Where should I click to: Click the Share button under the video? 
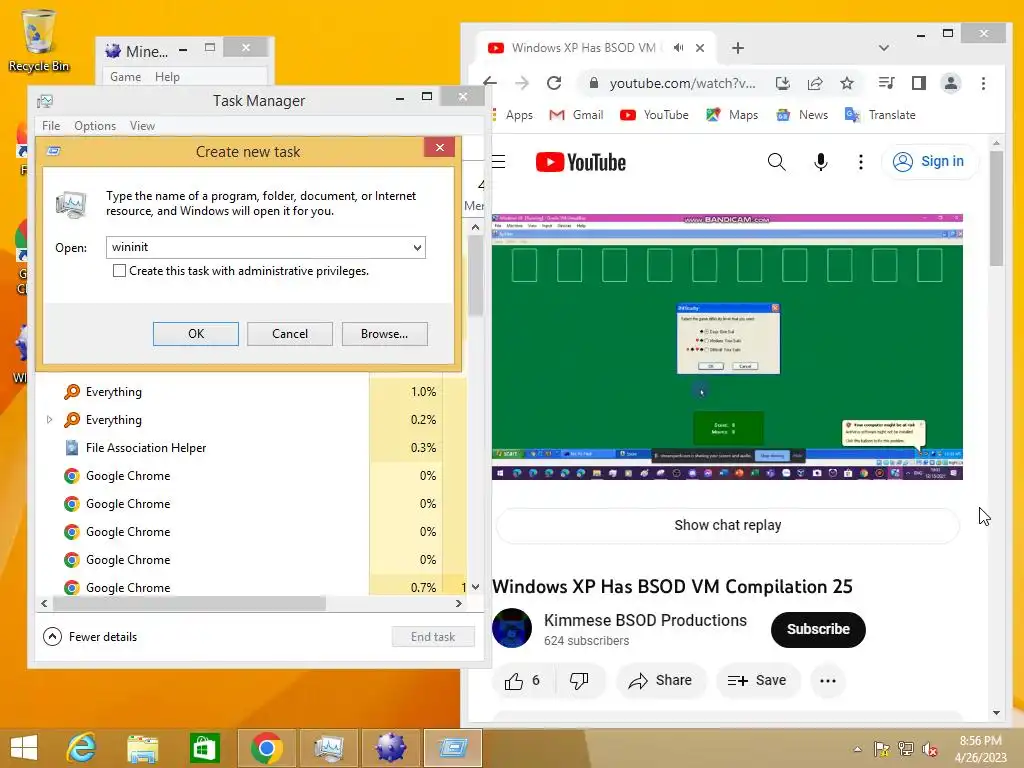tap(660, 680)
